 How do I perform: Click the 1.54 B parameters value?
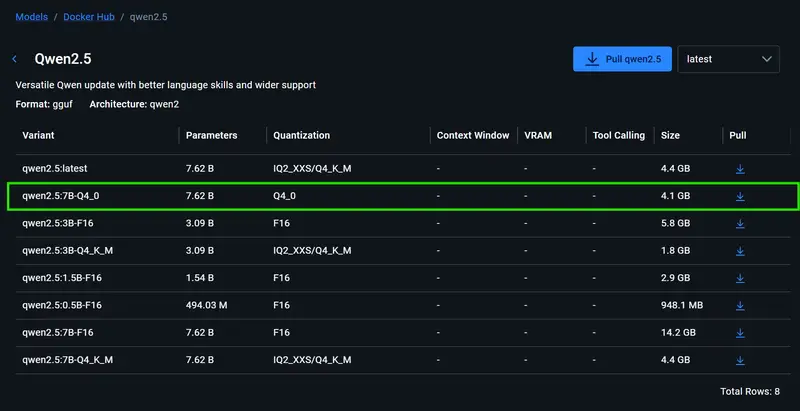click(199, 278)
